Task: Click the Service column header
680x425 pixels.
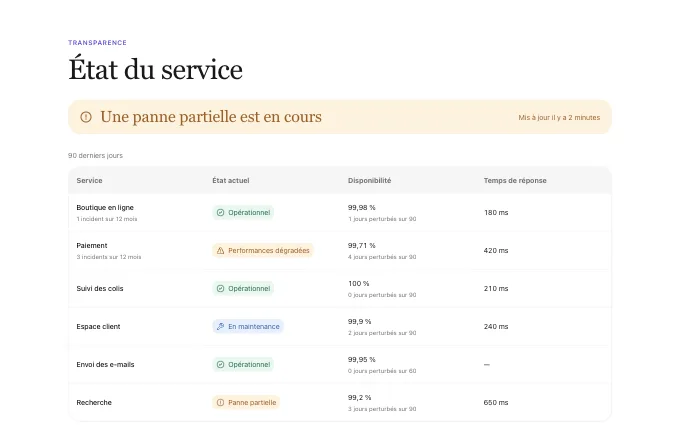Action: 89,180
